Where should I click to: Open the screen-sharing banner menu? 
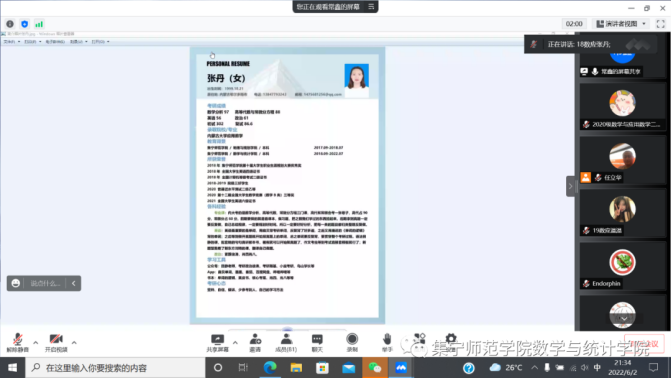[371, 6]
